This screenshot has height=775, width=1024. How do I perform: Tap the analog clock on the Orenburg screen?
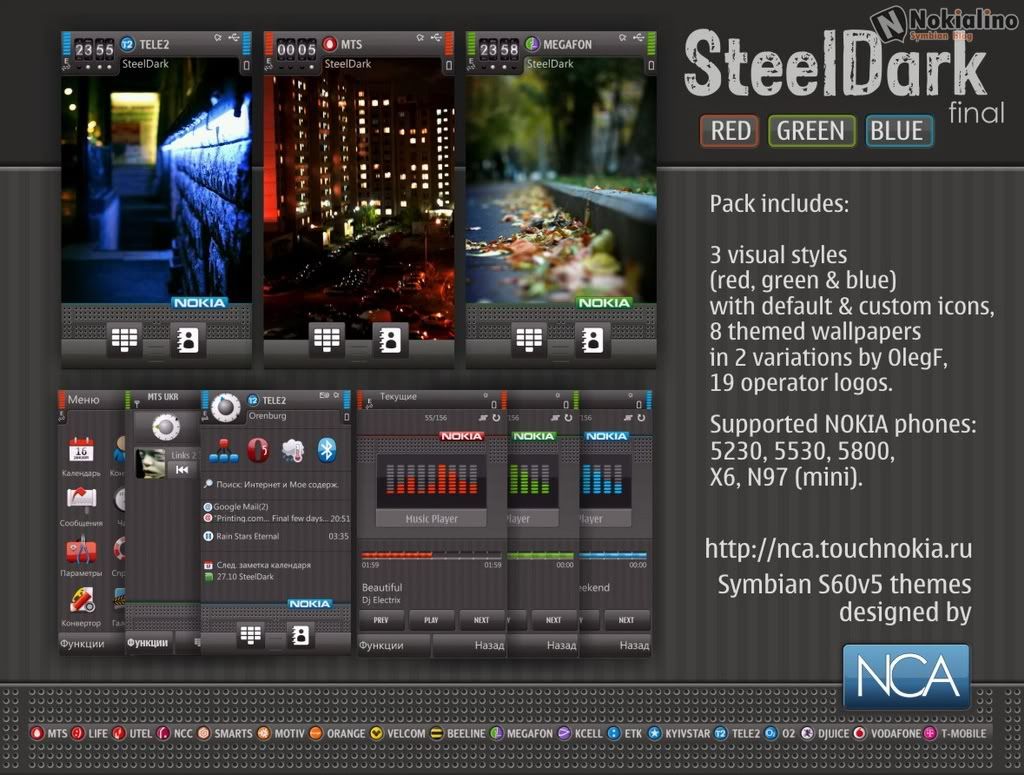(226, 407)
